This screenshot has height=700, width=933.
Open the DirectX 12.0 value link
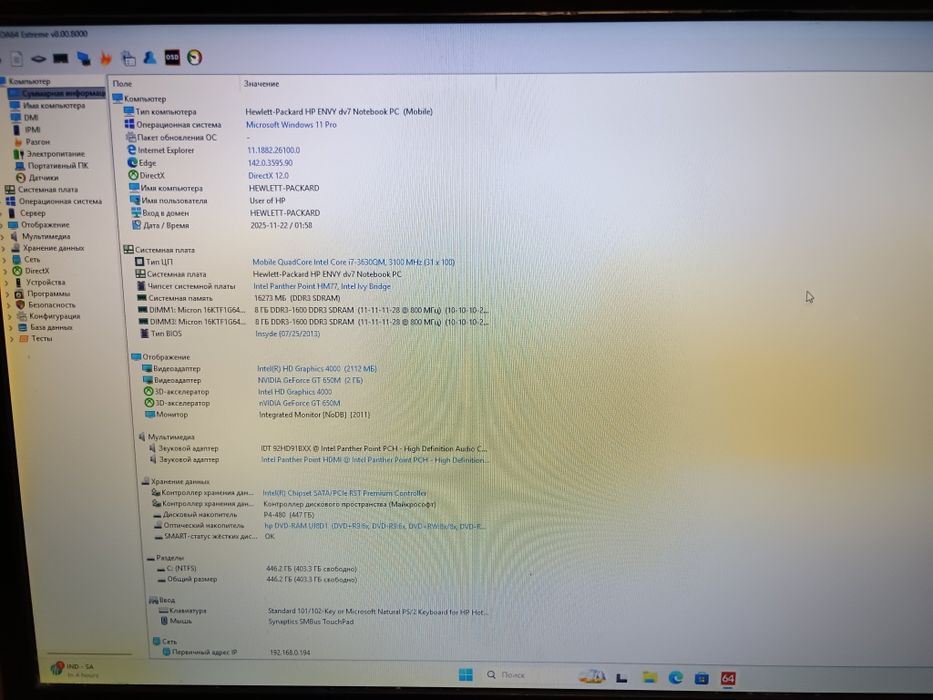click(x=268, y=176)
